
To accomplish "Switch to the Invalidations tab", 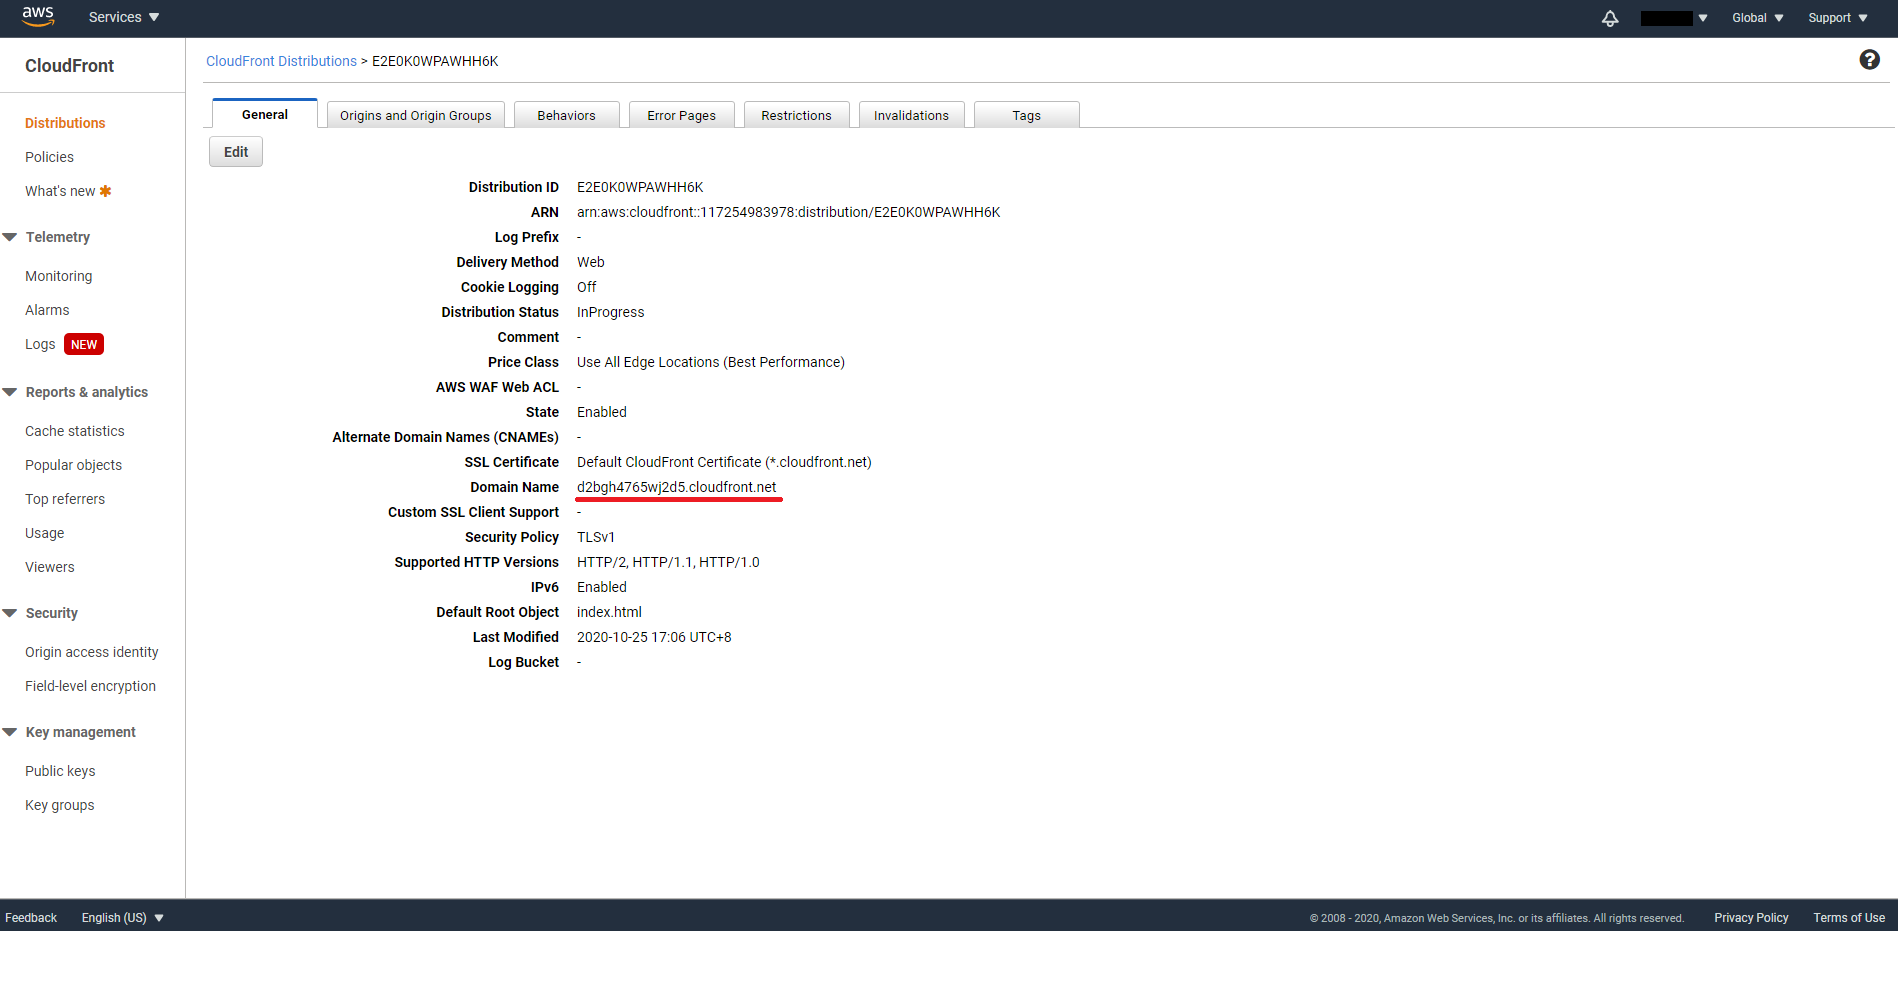I will tap(911, 115).
